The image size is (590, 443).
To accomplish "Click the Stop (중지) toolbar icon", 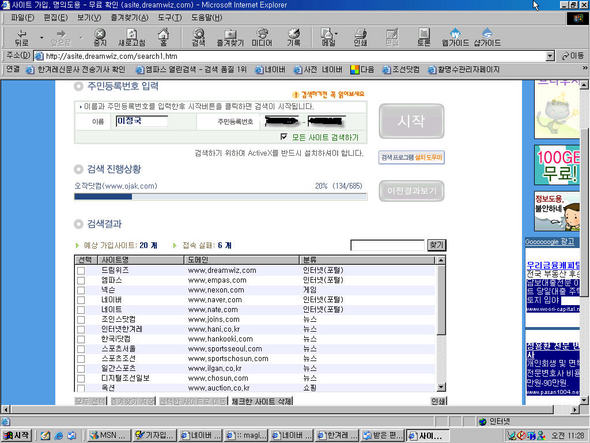I will [x=100, y=37].
